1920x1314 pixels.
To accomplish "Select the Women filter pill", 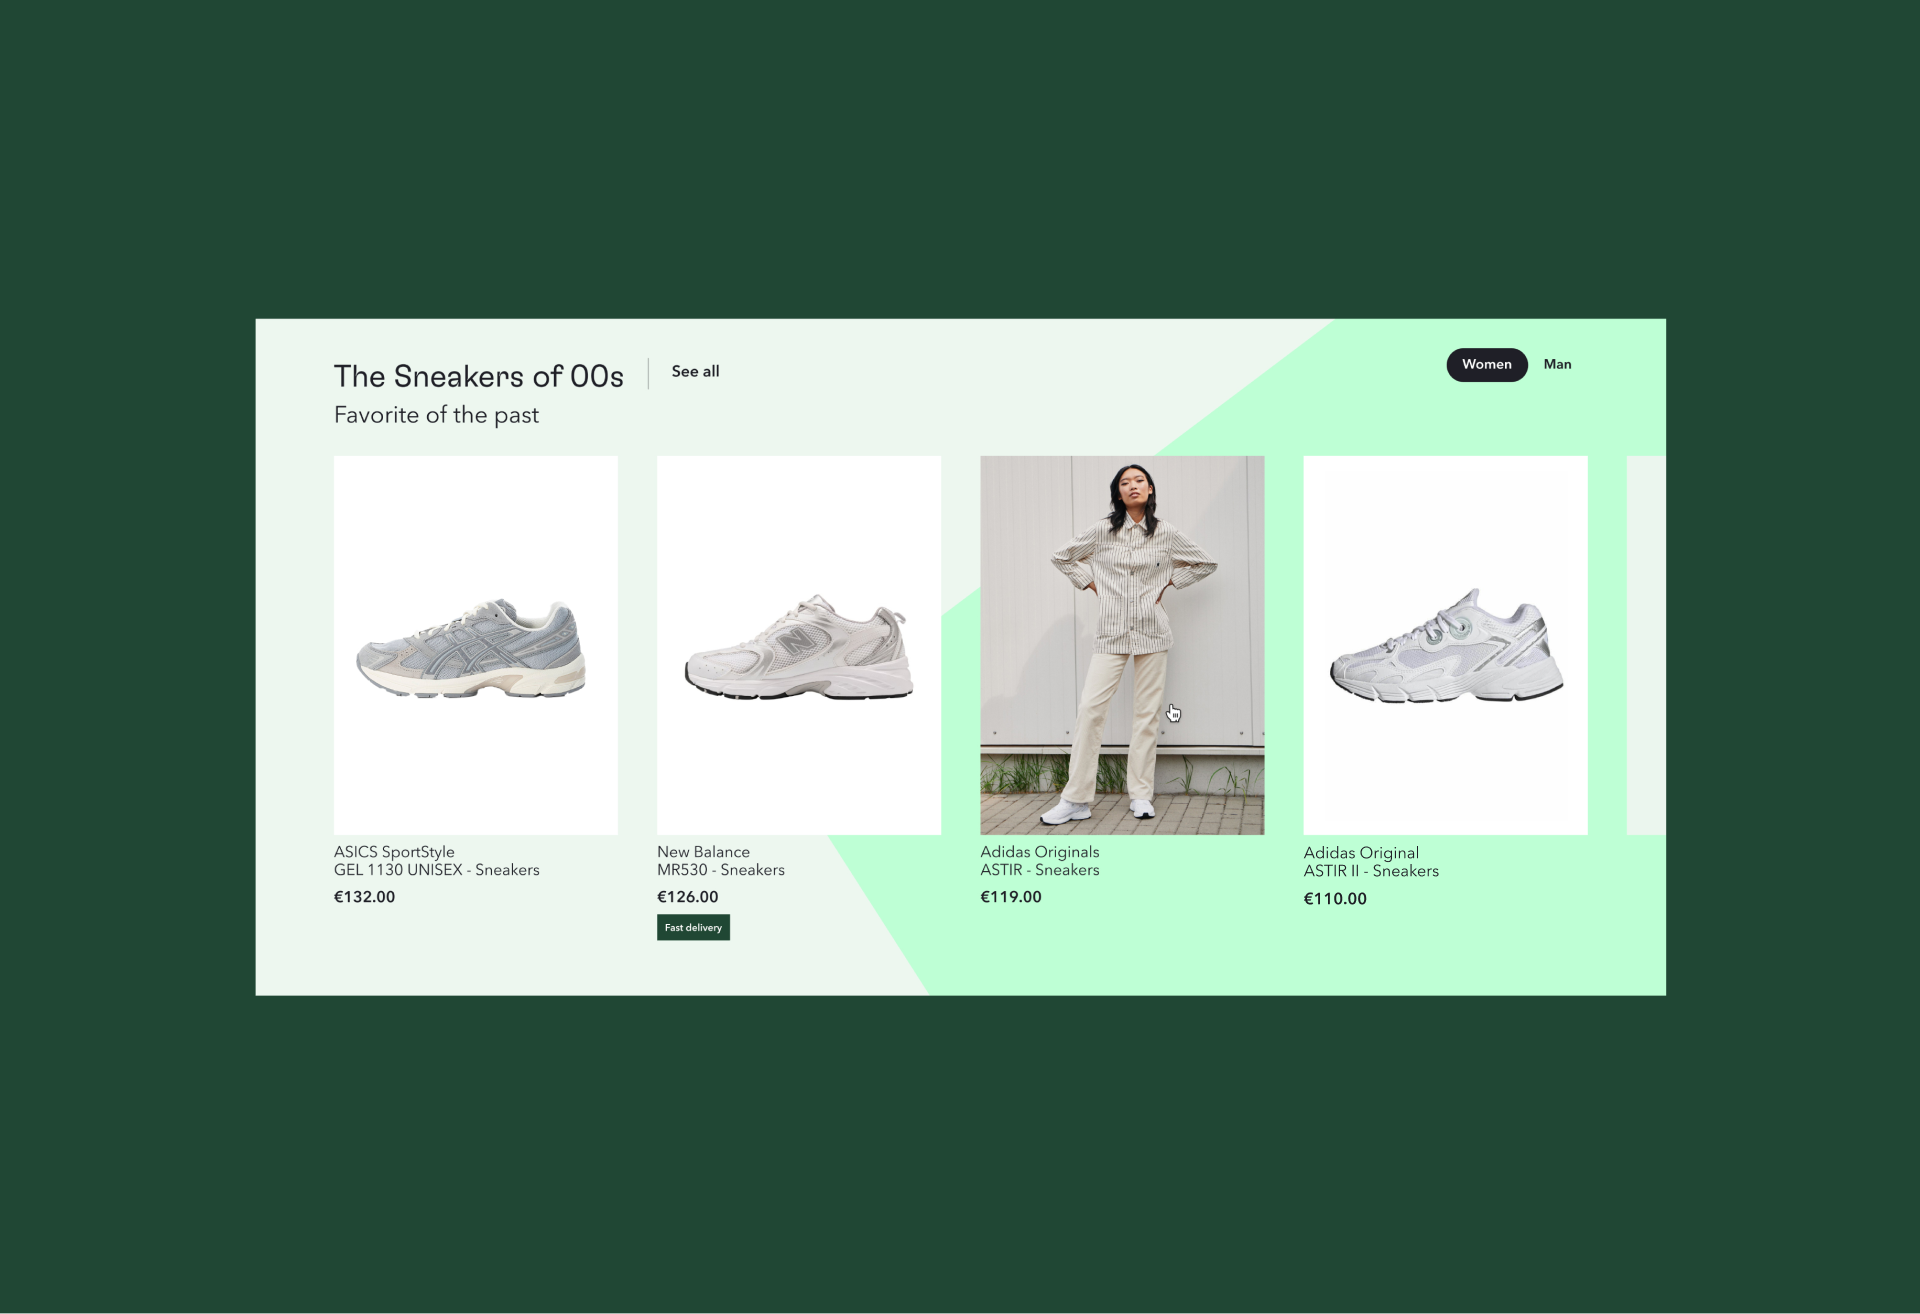I will (x=1486, y=364).
